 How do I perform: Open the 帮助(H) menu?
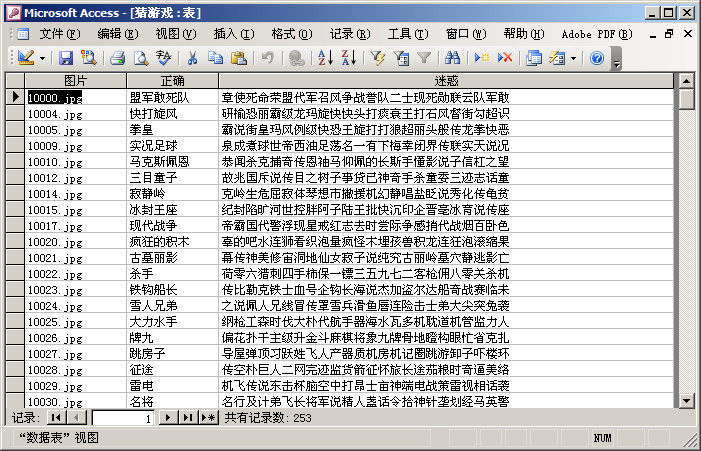(524, 34)
